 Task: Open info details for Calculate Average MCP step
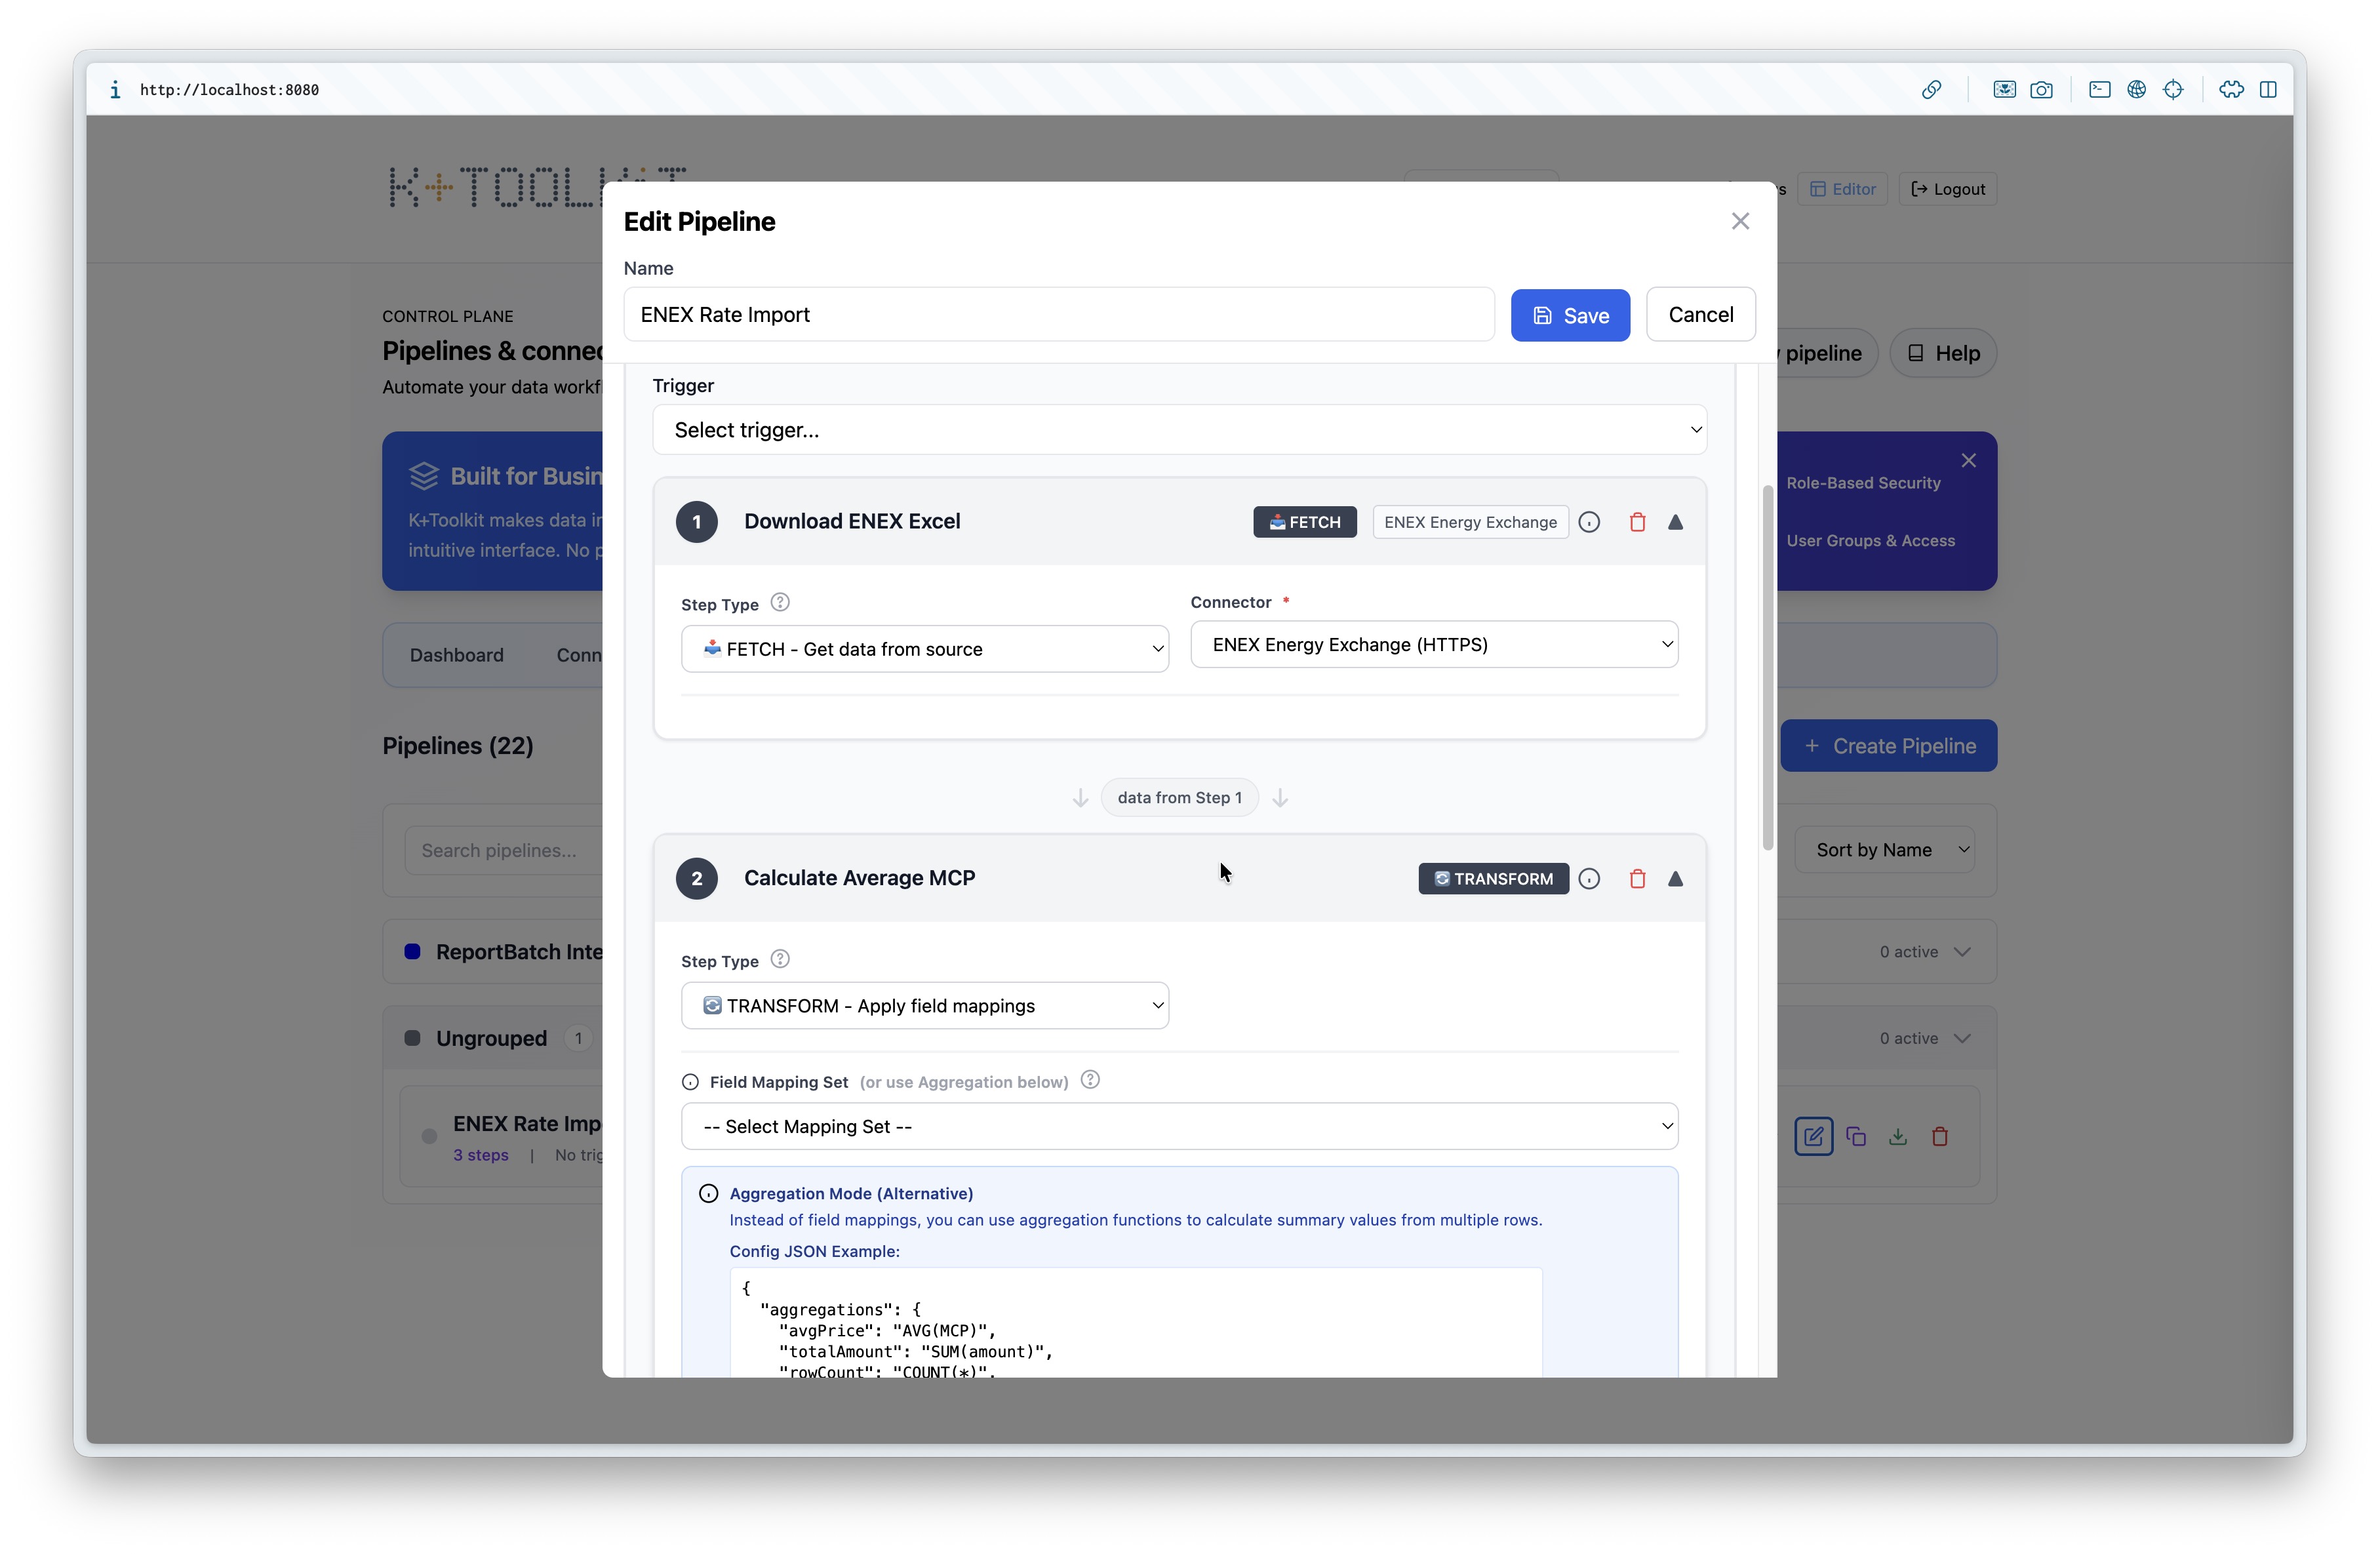pos(1589,878)
